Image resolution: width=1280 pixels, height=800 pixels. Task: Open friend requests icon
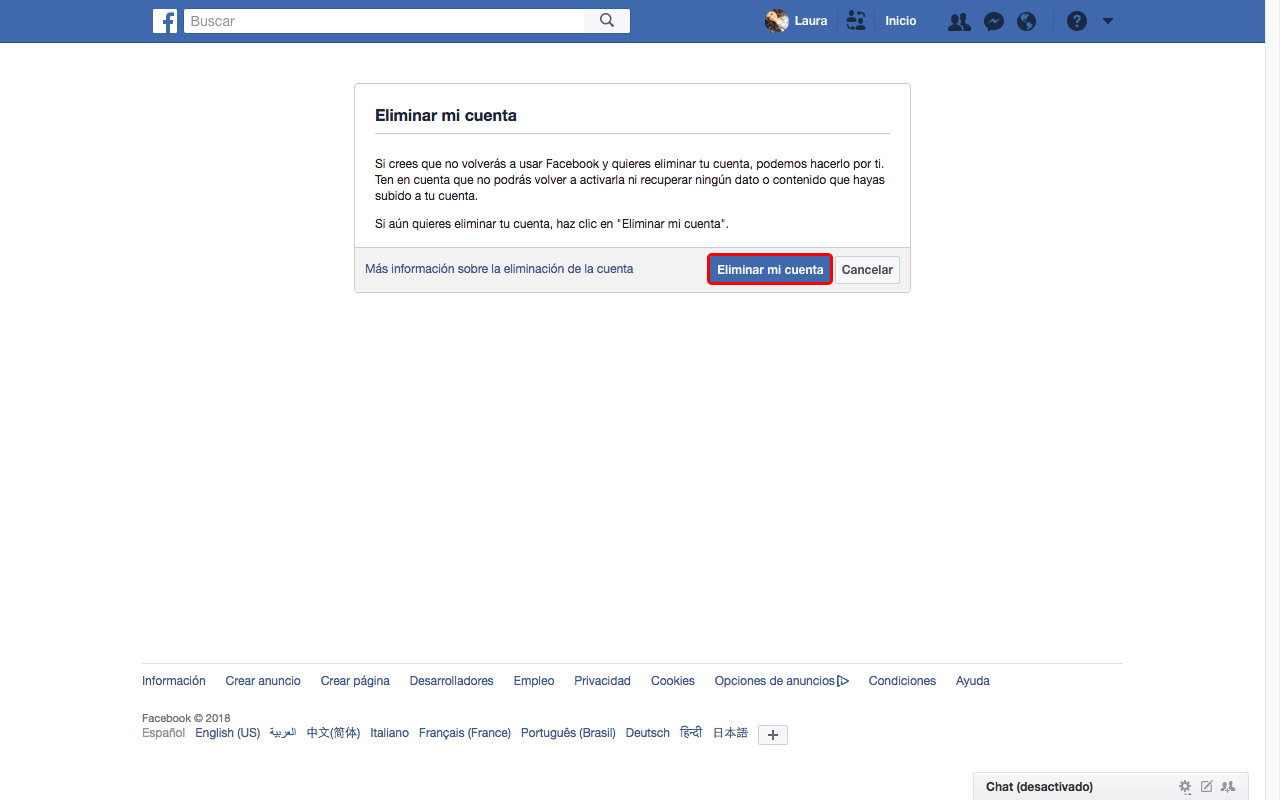click(959, 21)
